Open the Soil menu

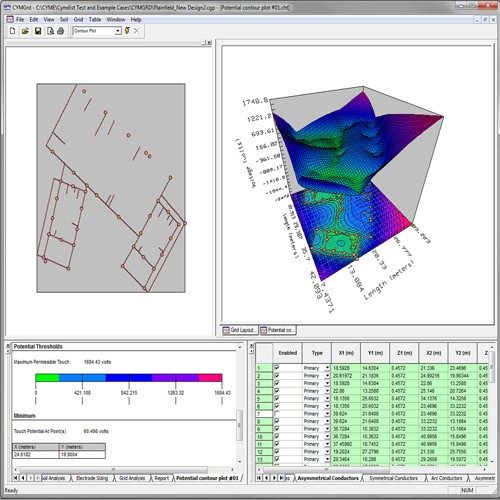point(64,20)
